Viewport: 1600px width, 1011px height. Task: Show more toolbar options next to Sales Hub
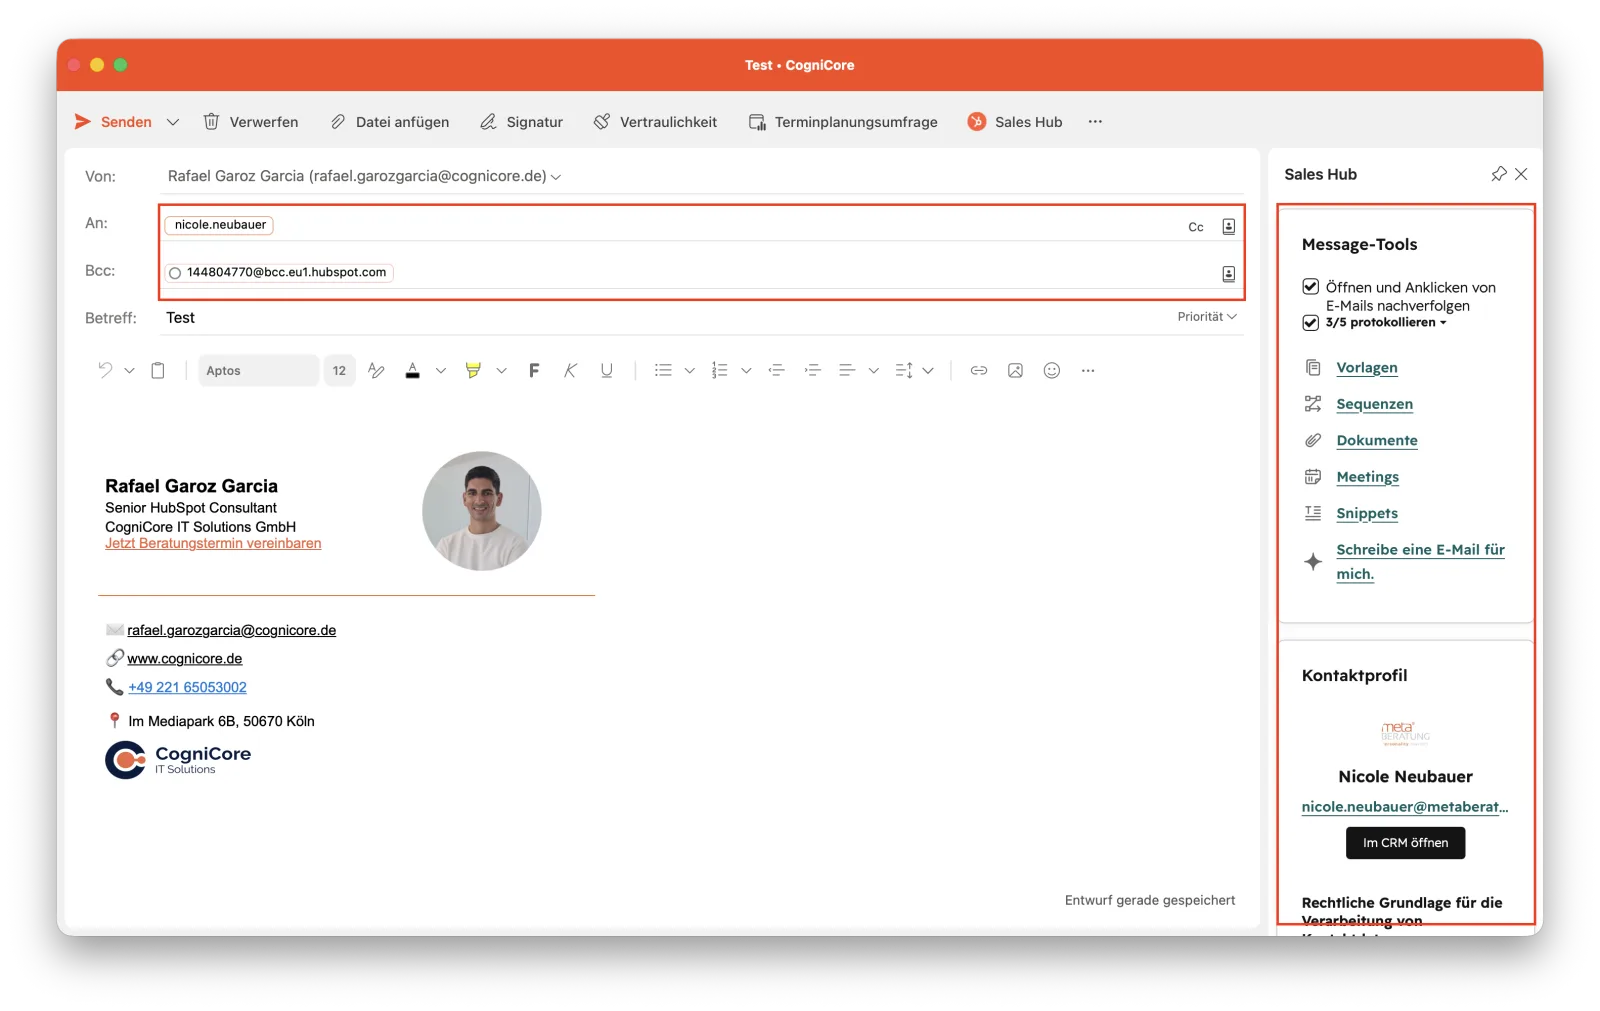(x=1095, y=122)
